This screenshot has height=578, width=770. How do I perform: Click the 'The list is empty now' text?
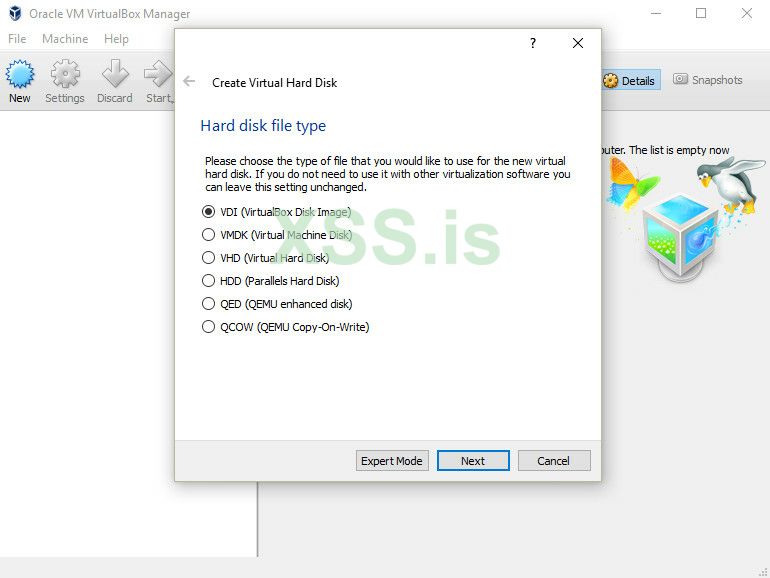pyautogui.click(x=679, y=150)
